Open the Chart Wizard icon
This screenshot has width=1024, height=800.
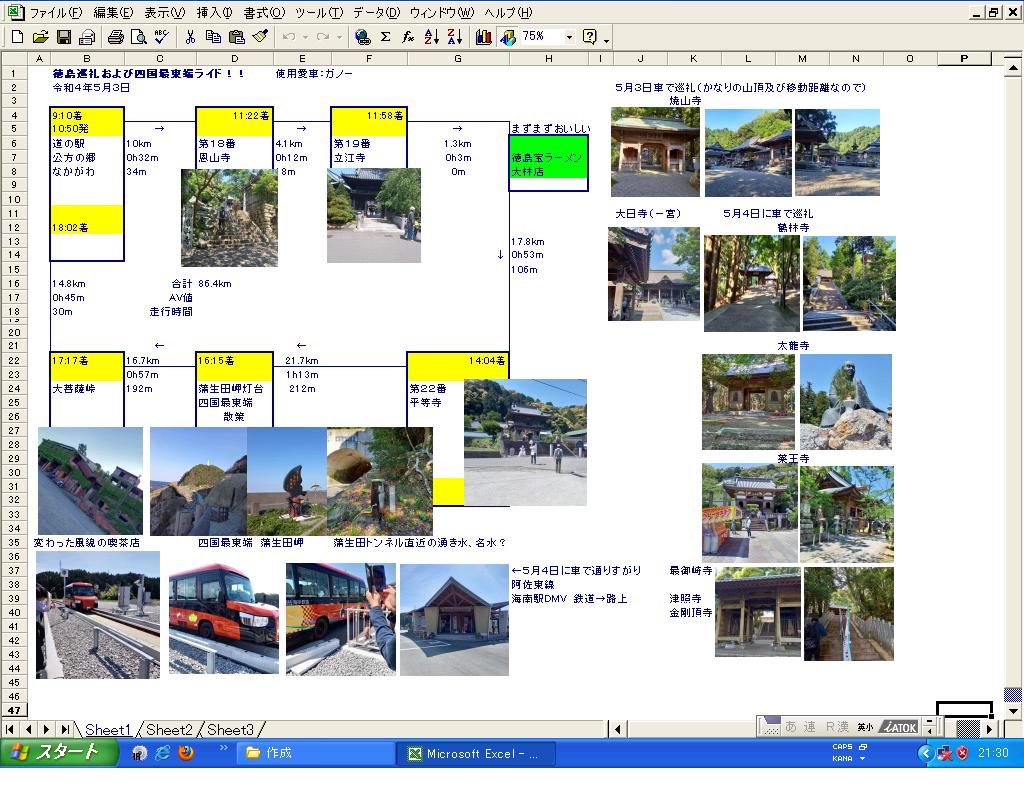484,37
